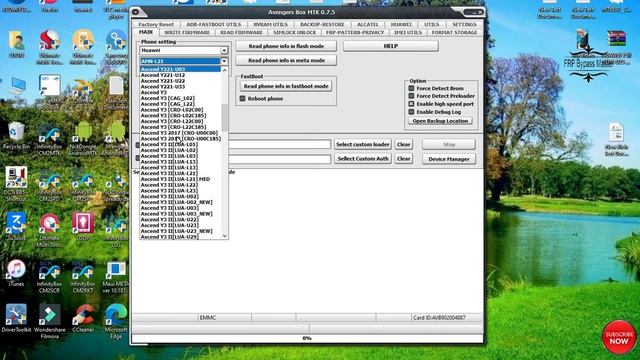Click Read phone info in fastboot mode
This screenshot has height=360, width=640.
[x=286, y=86]
